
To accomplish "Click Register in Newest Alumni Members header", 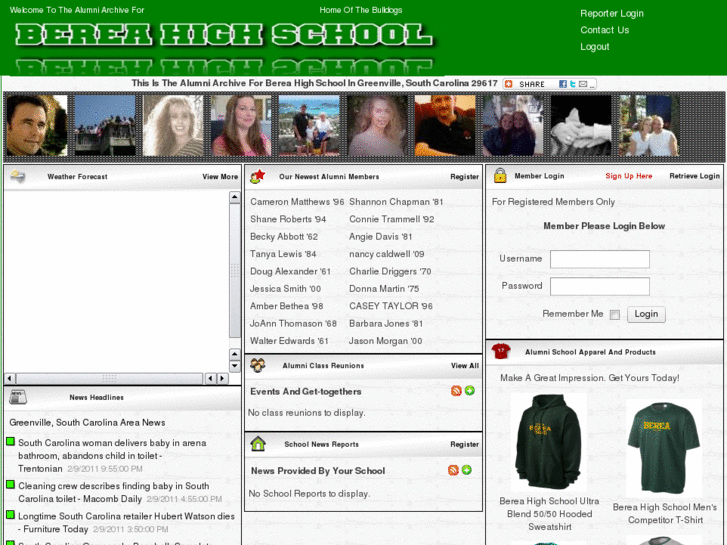I will tap(465, 177).
